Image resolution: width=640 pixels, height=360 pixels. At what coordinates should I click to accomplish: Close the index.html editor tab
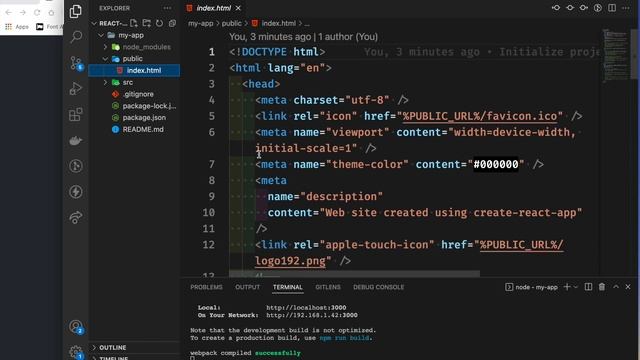(x=238, y=8)
